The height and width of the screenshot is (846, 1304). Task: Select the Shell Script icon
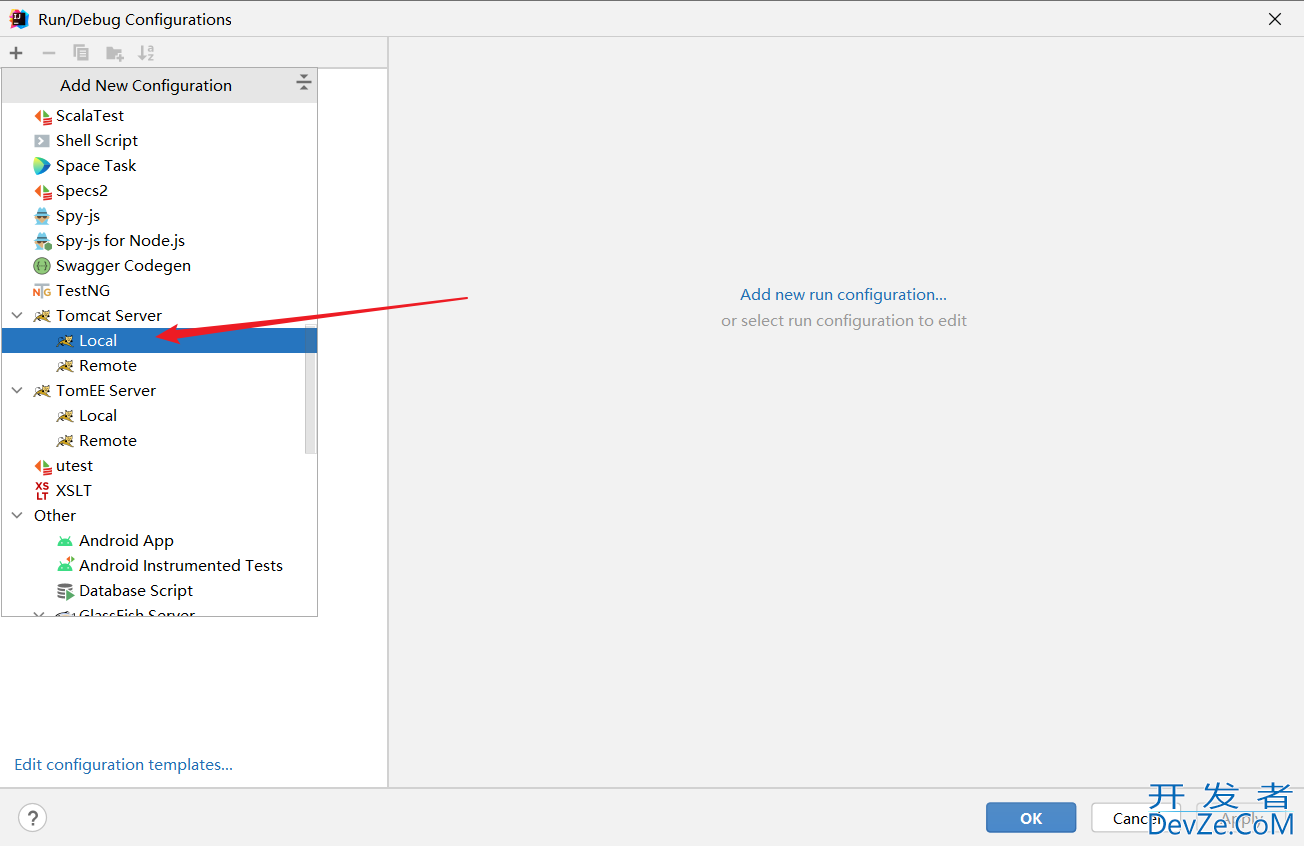point(42,141)
